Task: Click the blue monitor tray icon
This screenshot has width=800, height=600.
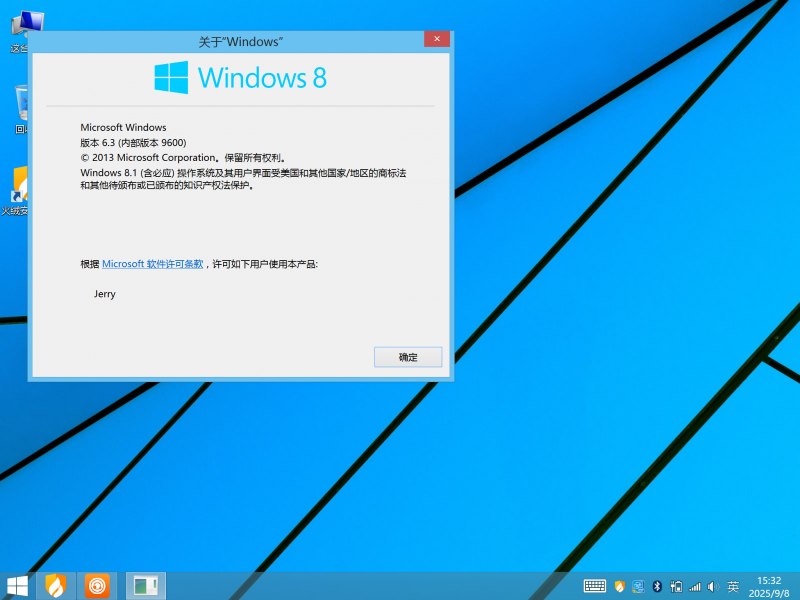Action: 638,587
